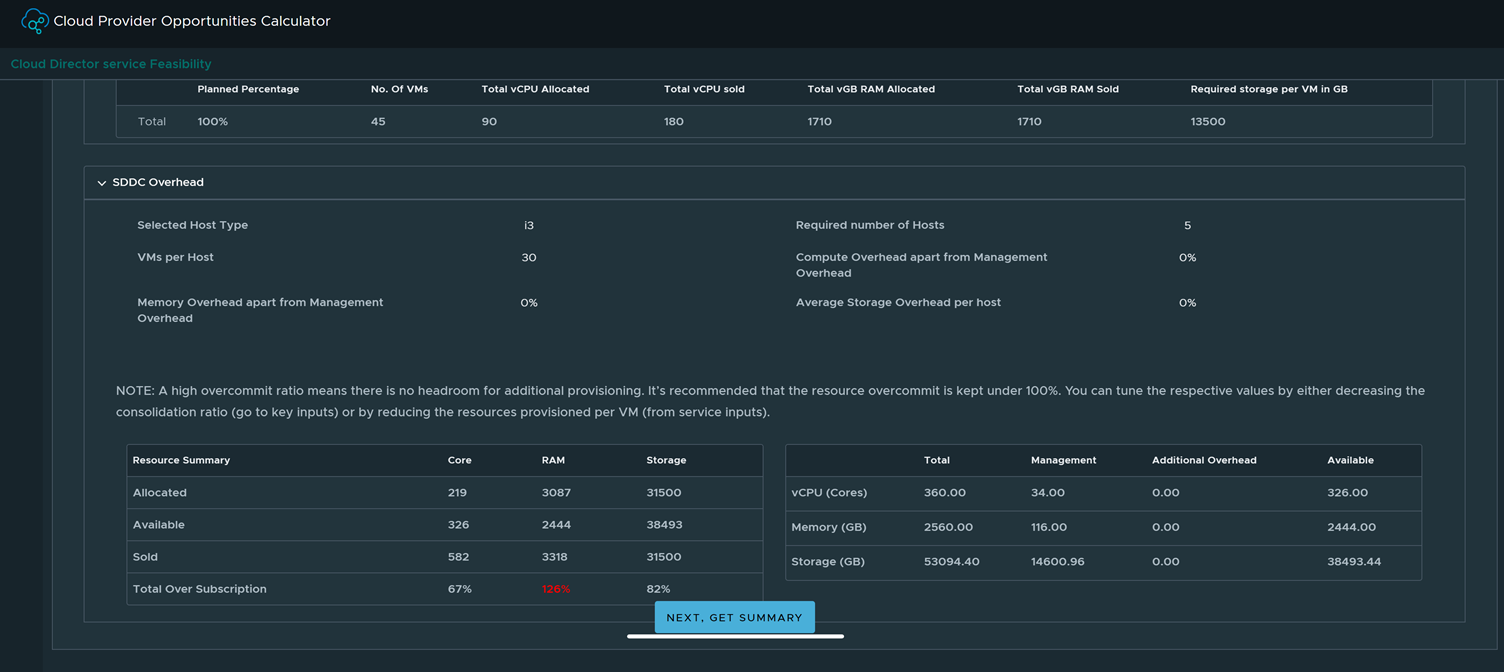
Task: Click the cloud logo icon
Action: coord(34,21)
